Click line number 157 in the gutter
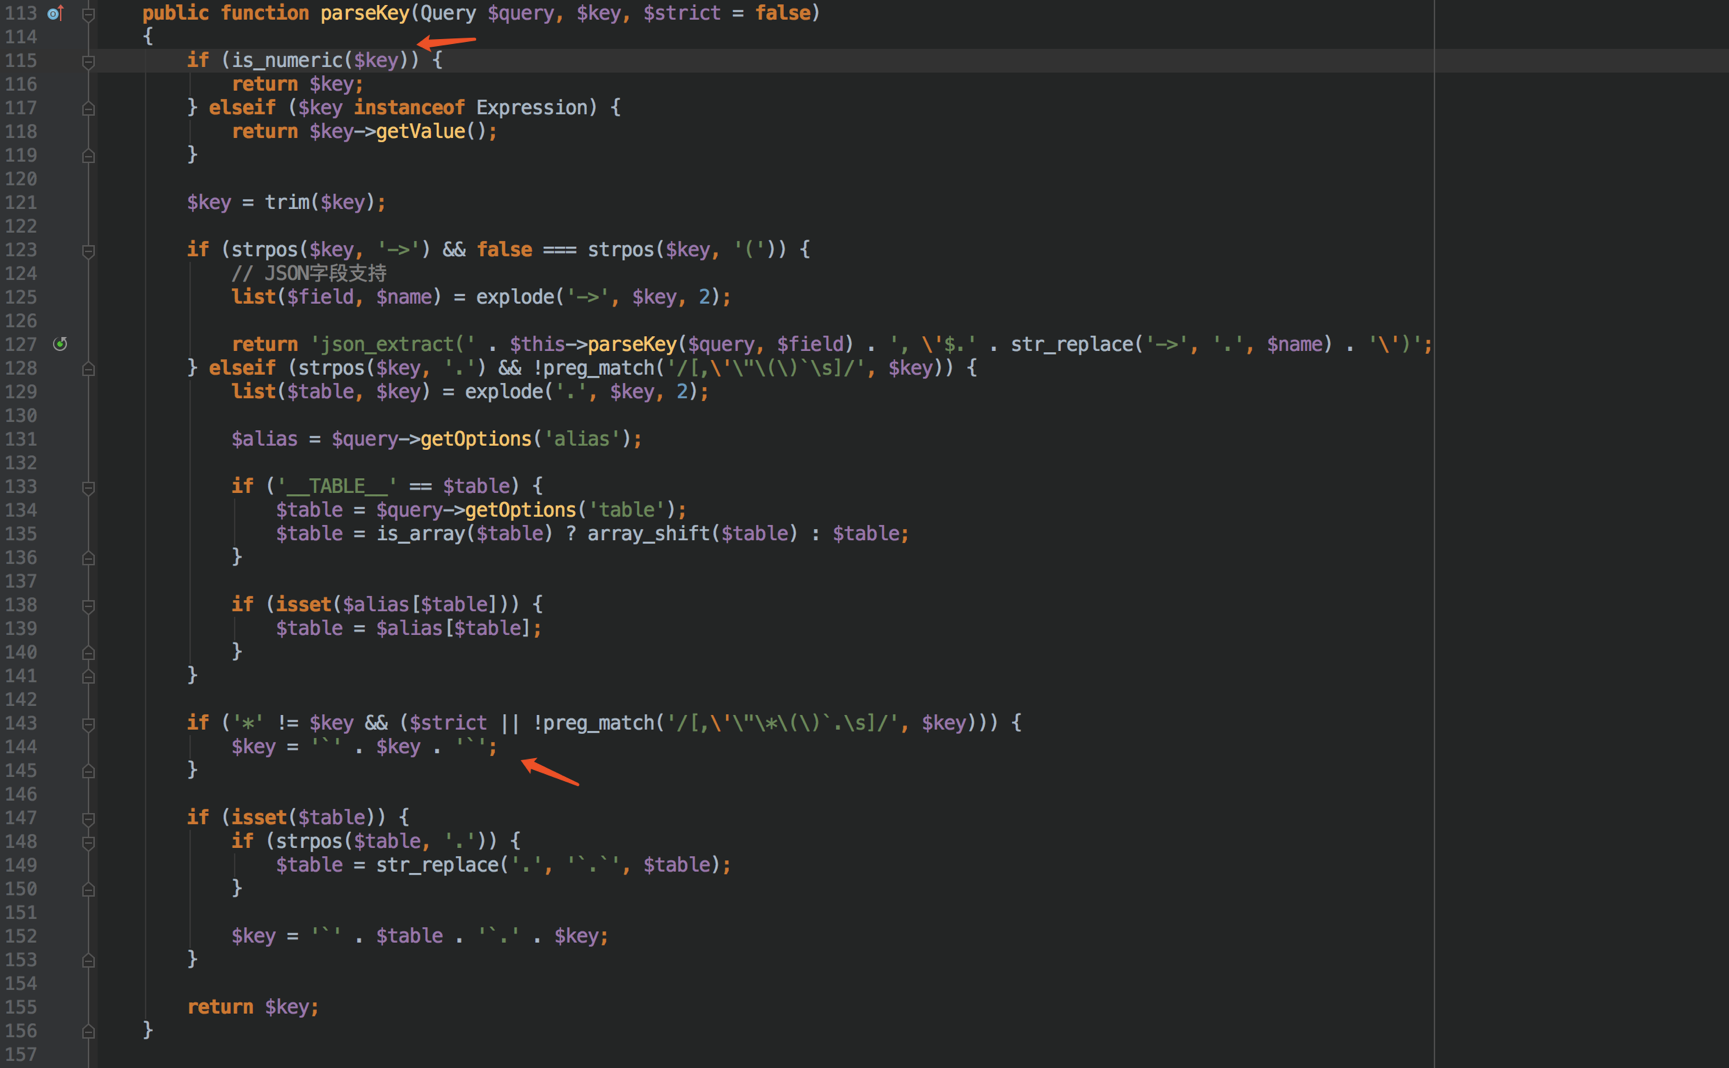Screen dimensions: 1729x1068 [x=20, y=1054]
